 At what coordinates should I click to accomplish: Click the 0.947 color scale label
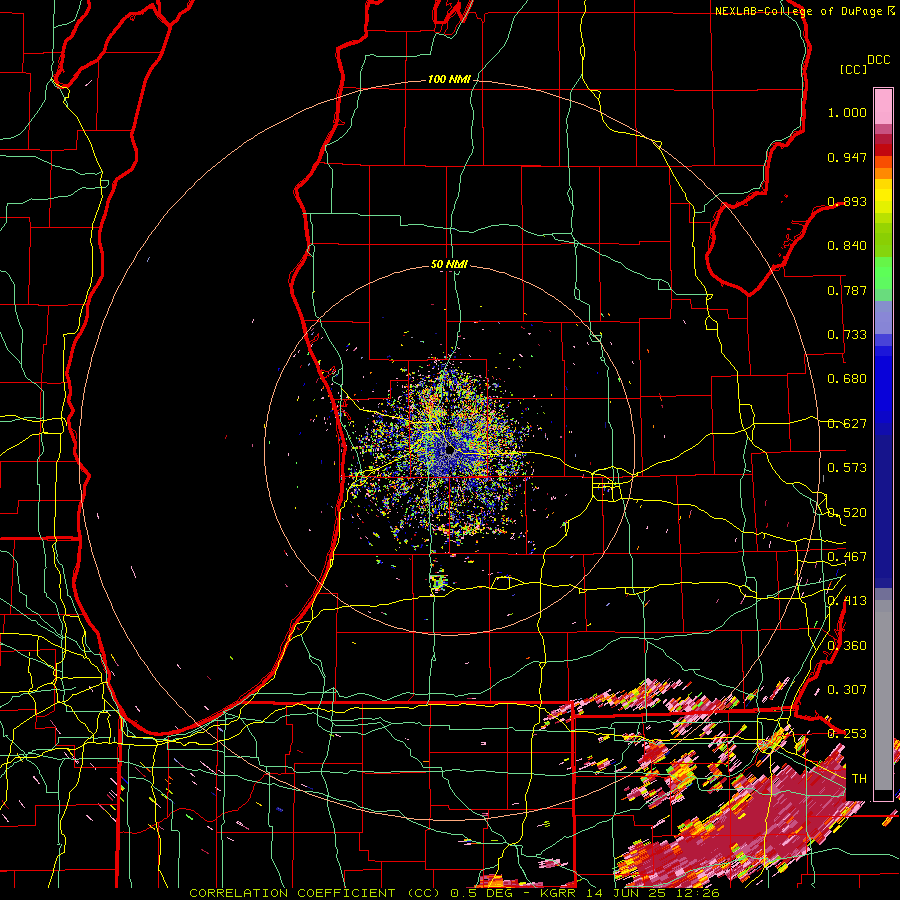point(847,157)
